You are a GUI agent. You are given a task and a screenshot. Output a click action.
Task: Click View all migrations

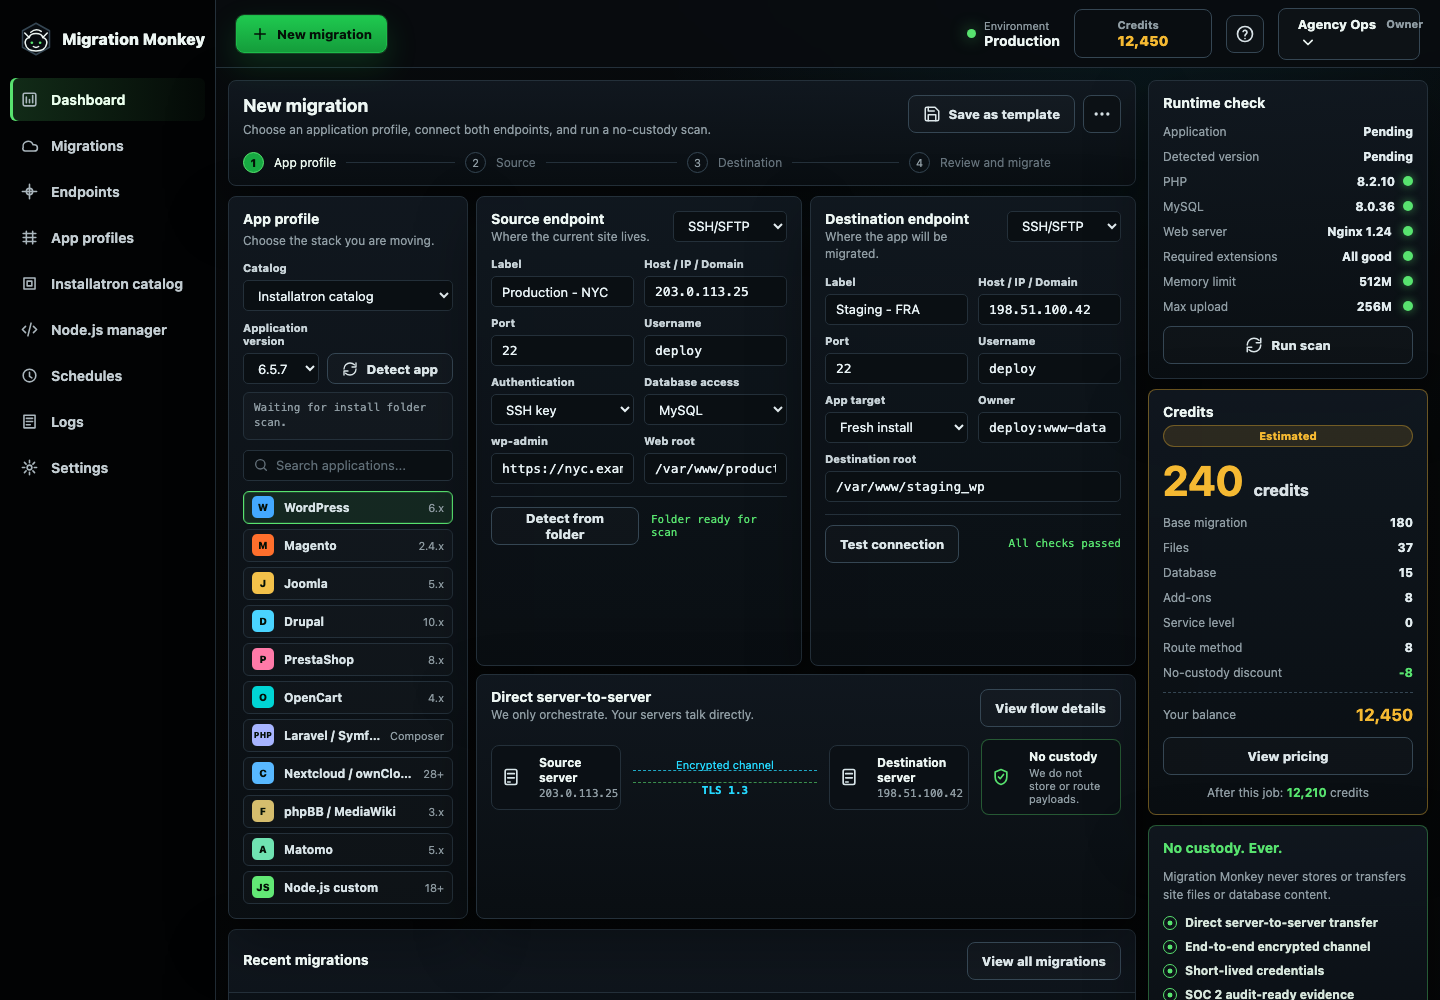click(1044, 961)
